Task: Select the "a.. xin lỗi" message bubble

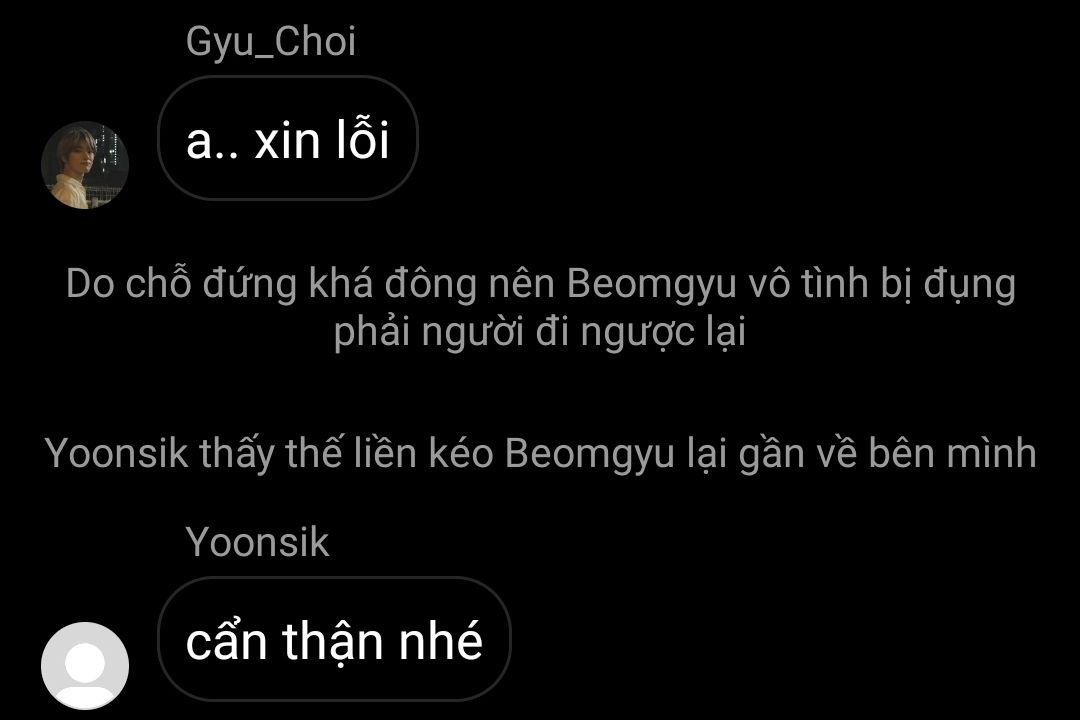Action: (288, 138)
